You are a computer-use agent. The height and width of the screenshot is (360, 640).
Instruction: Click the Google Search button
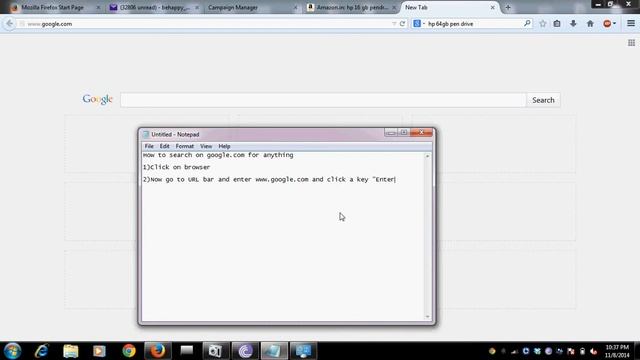[543, 100]
